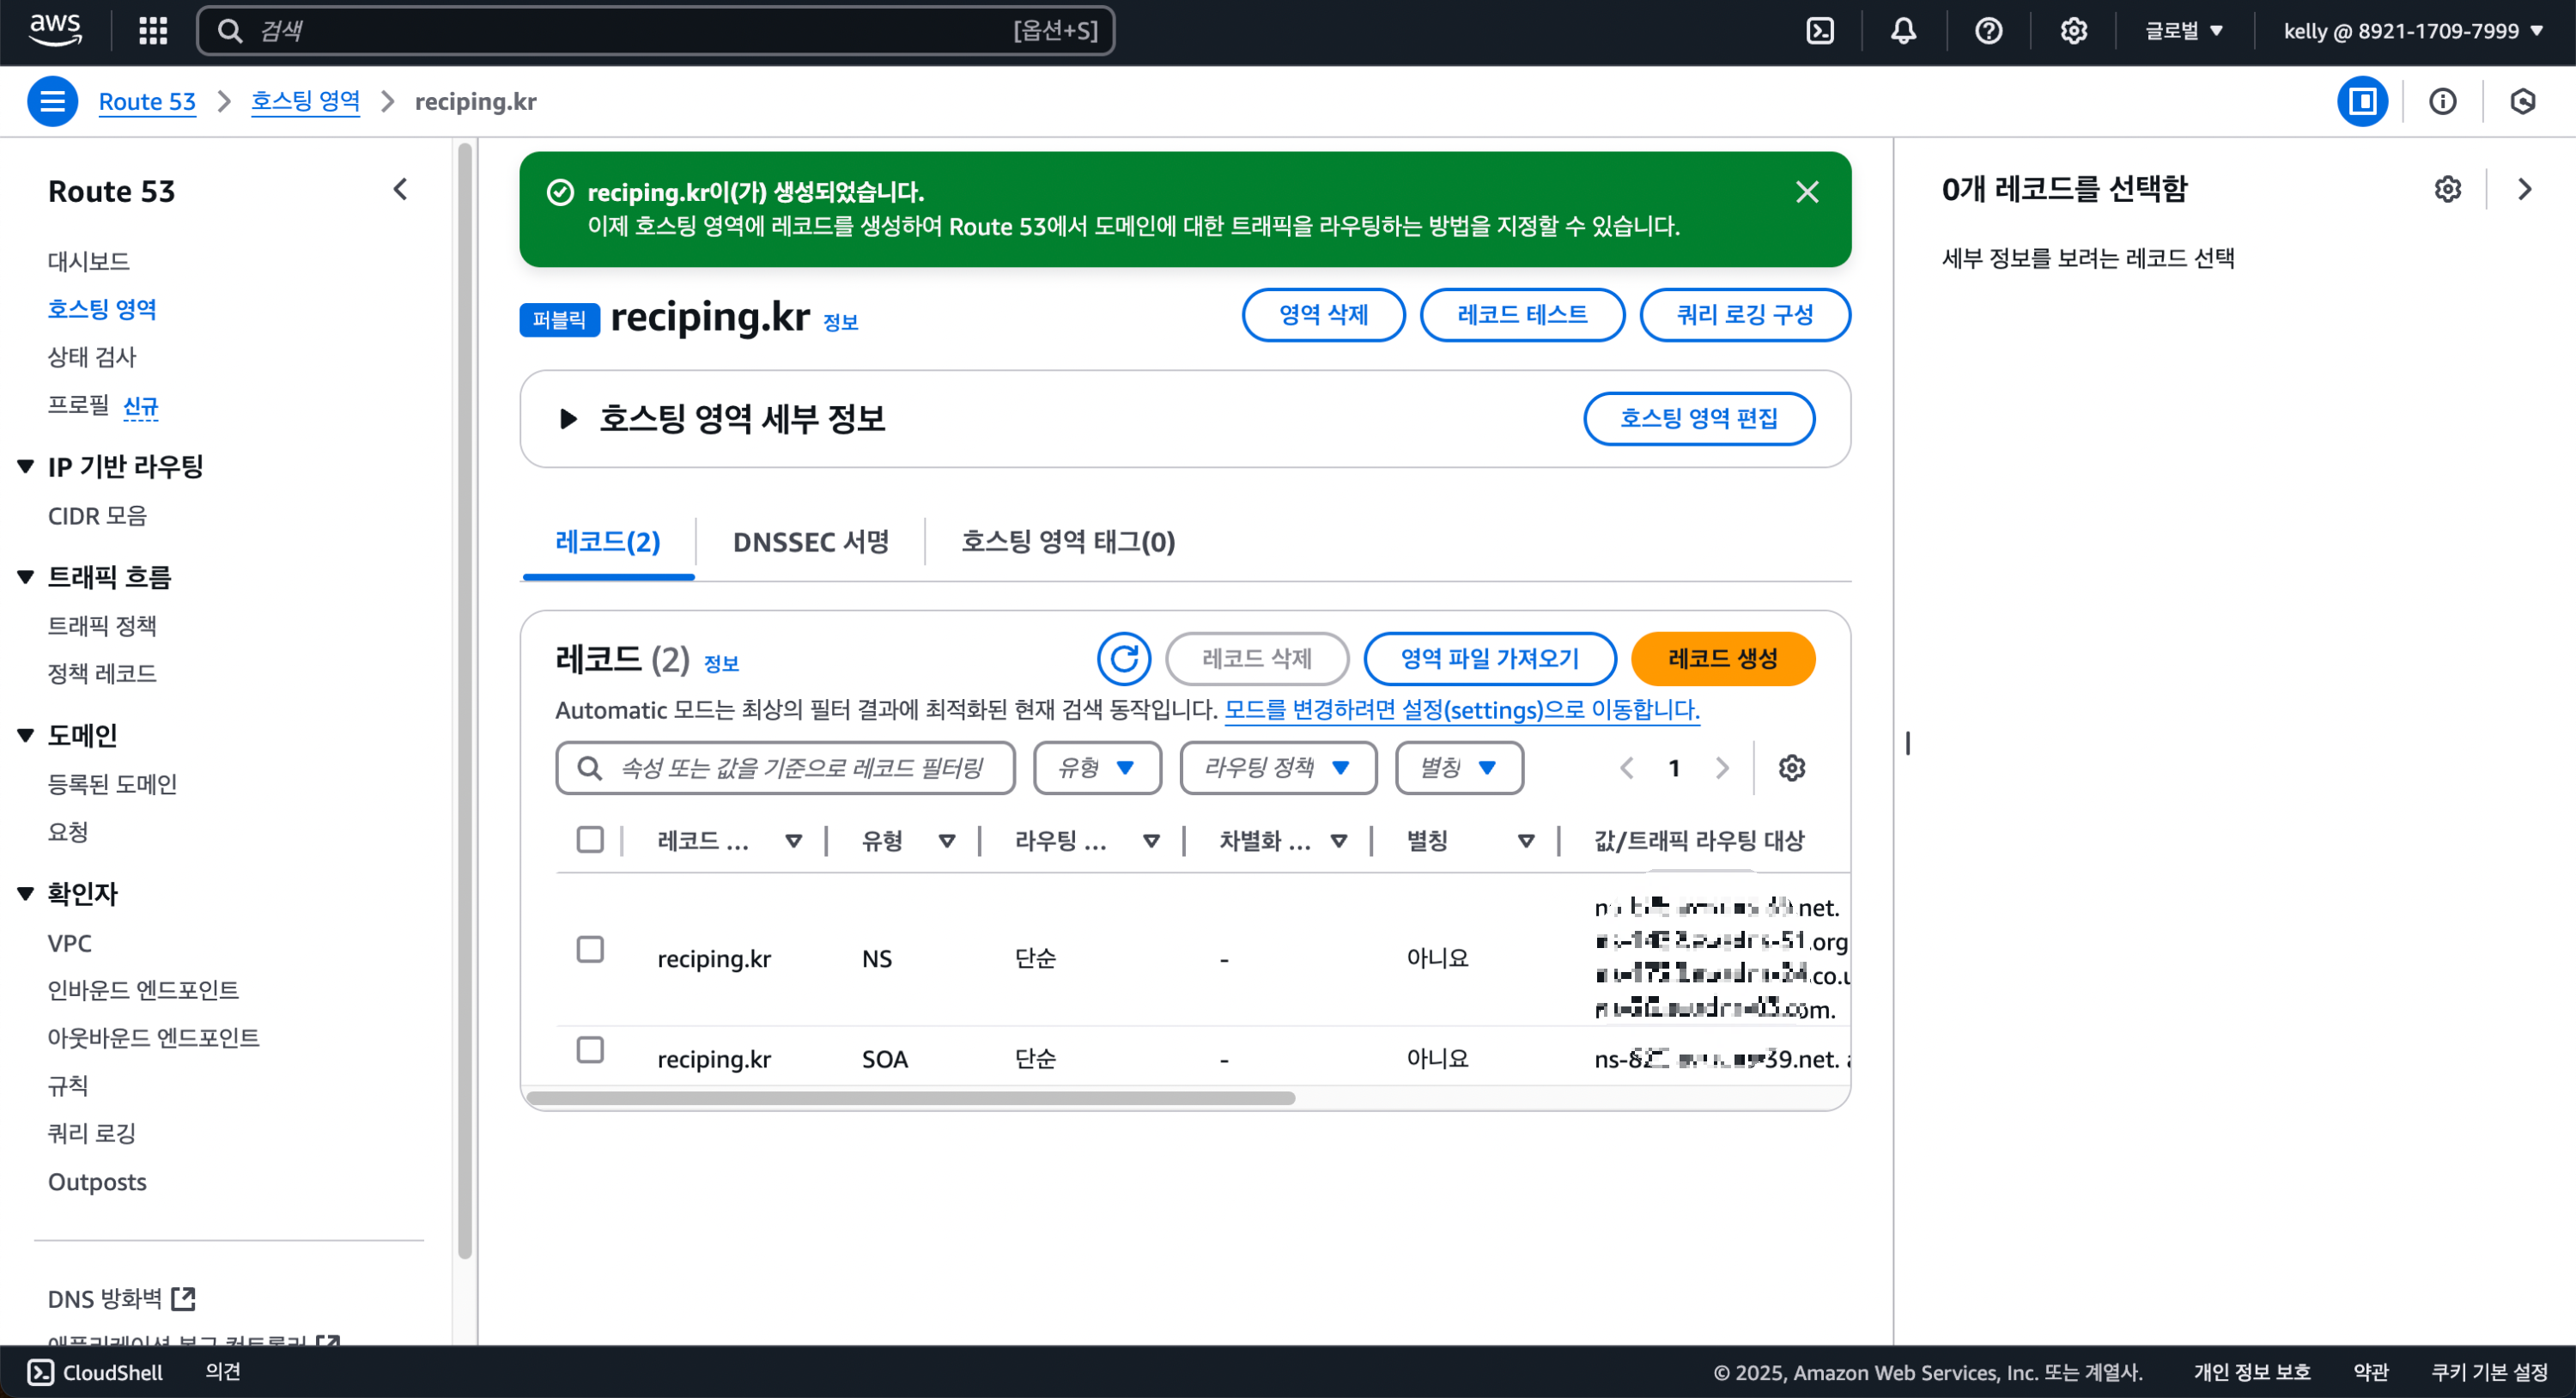Switch to 호스팅 영역 태그(0) tab

(x=1067, y=542)
